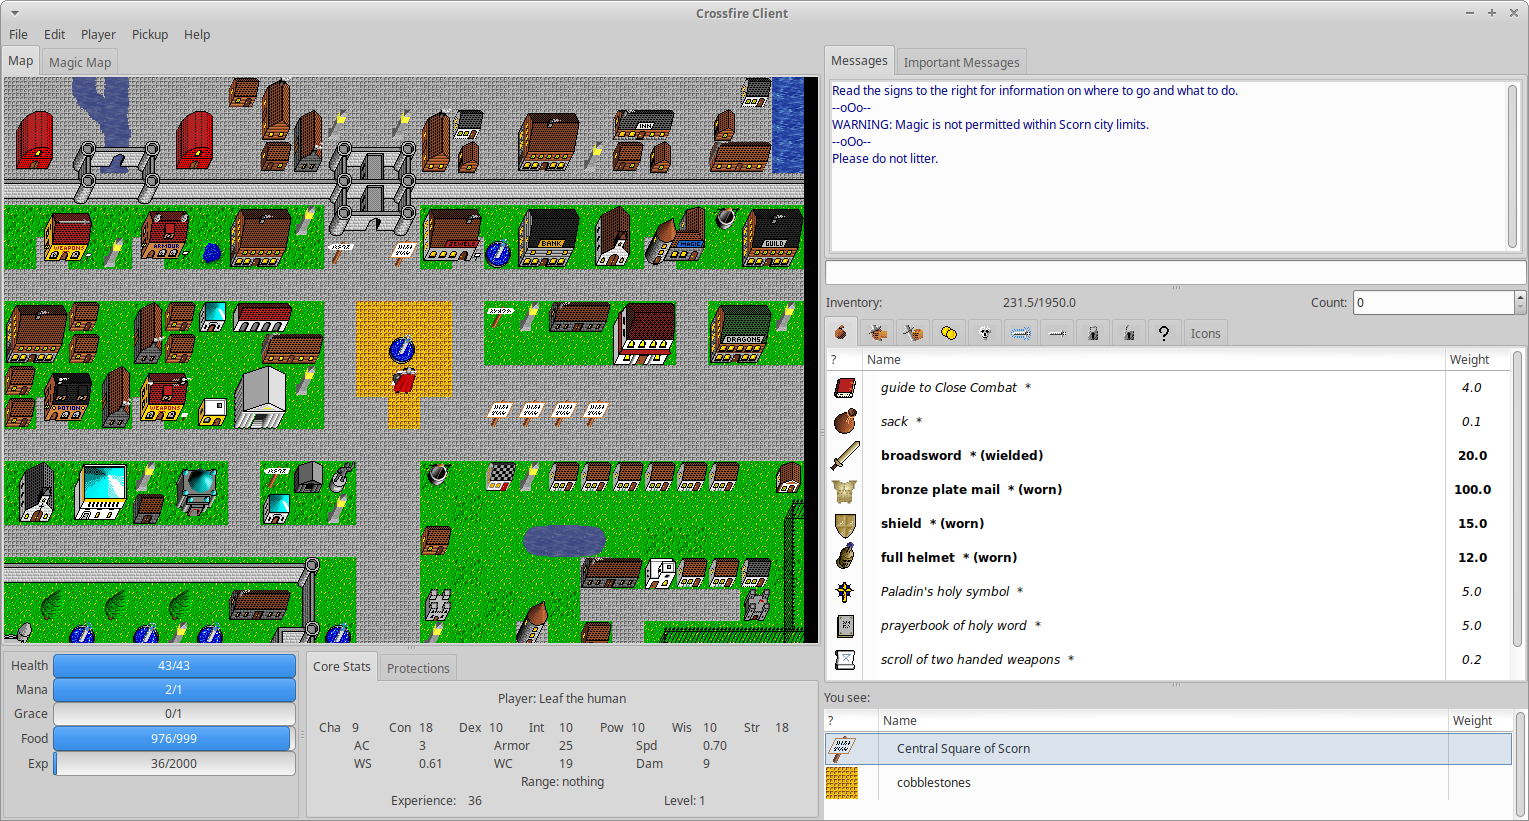Image resolution: width=1529 pixels, height=821 pixels.
Task: Open the Pickup menu
Action: (150, 34)
